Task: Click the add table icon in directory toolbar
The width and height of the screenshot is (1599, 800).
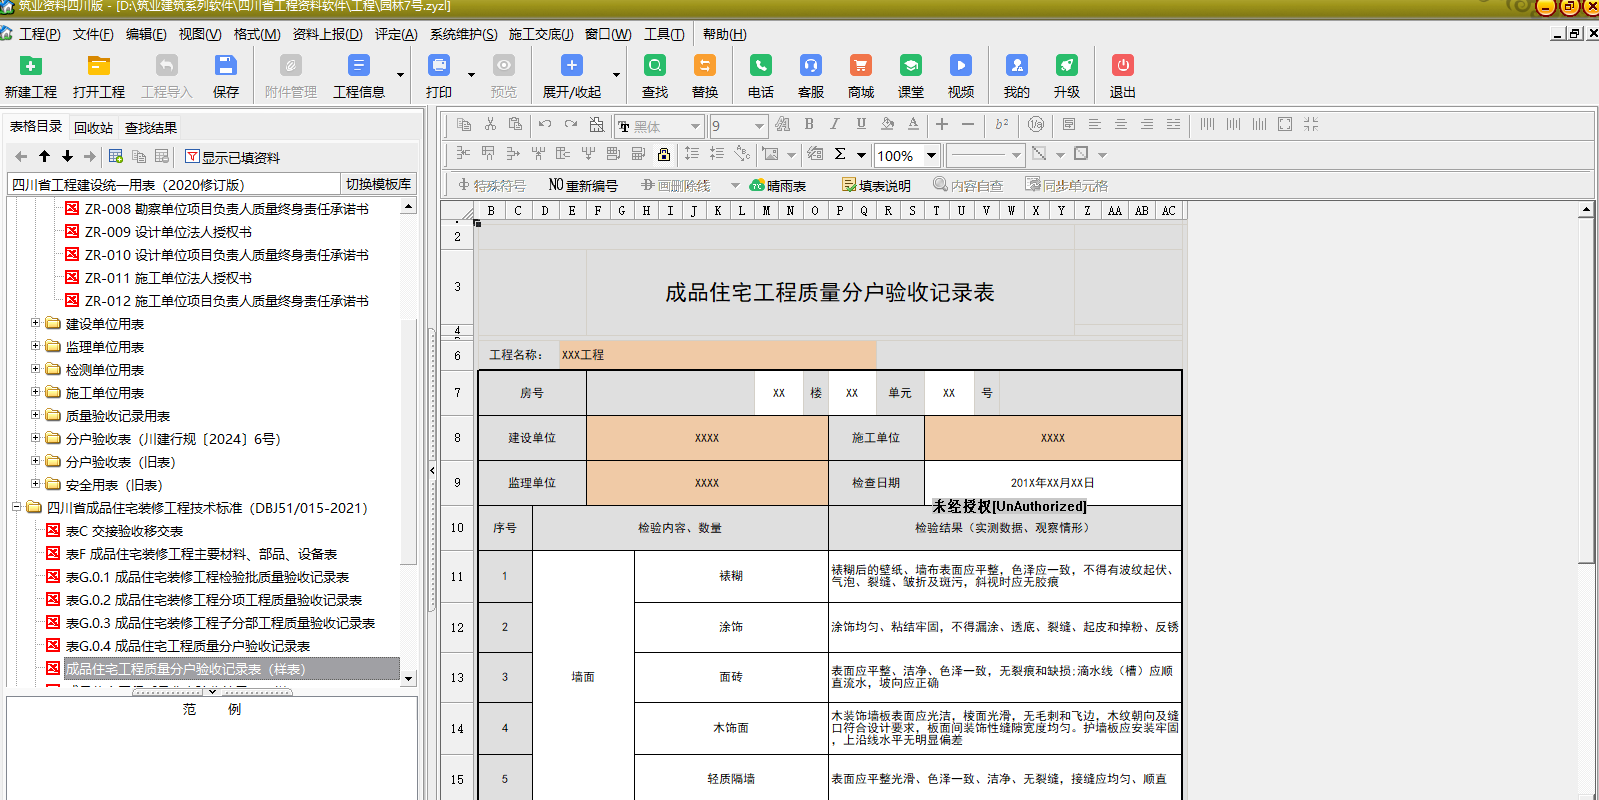Action: click(116, 157)
